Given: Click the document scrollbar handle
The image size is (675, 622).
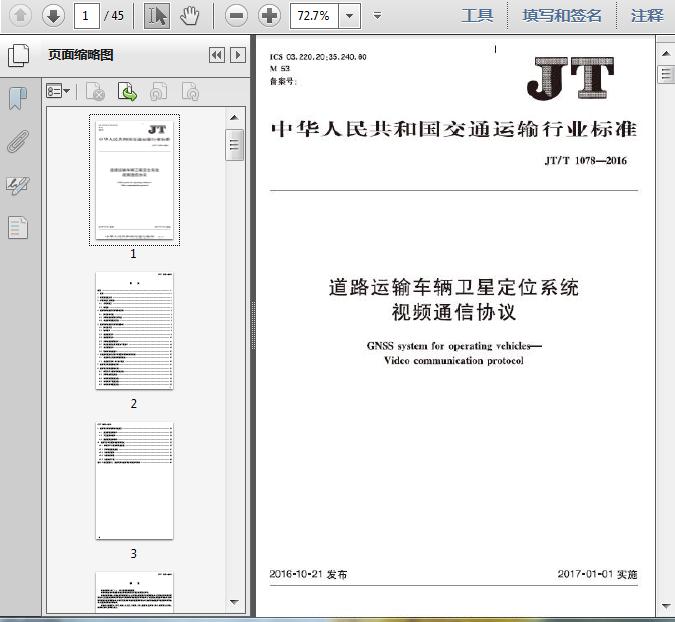Looking at the screenshot, I should [666, 74].
